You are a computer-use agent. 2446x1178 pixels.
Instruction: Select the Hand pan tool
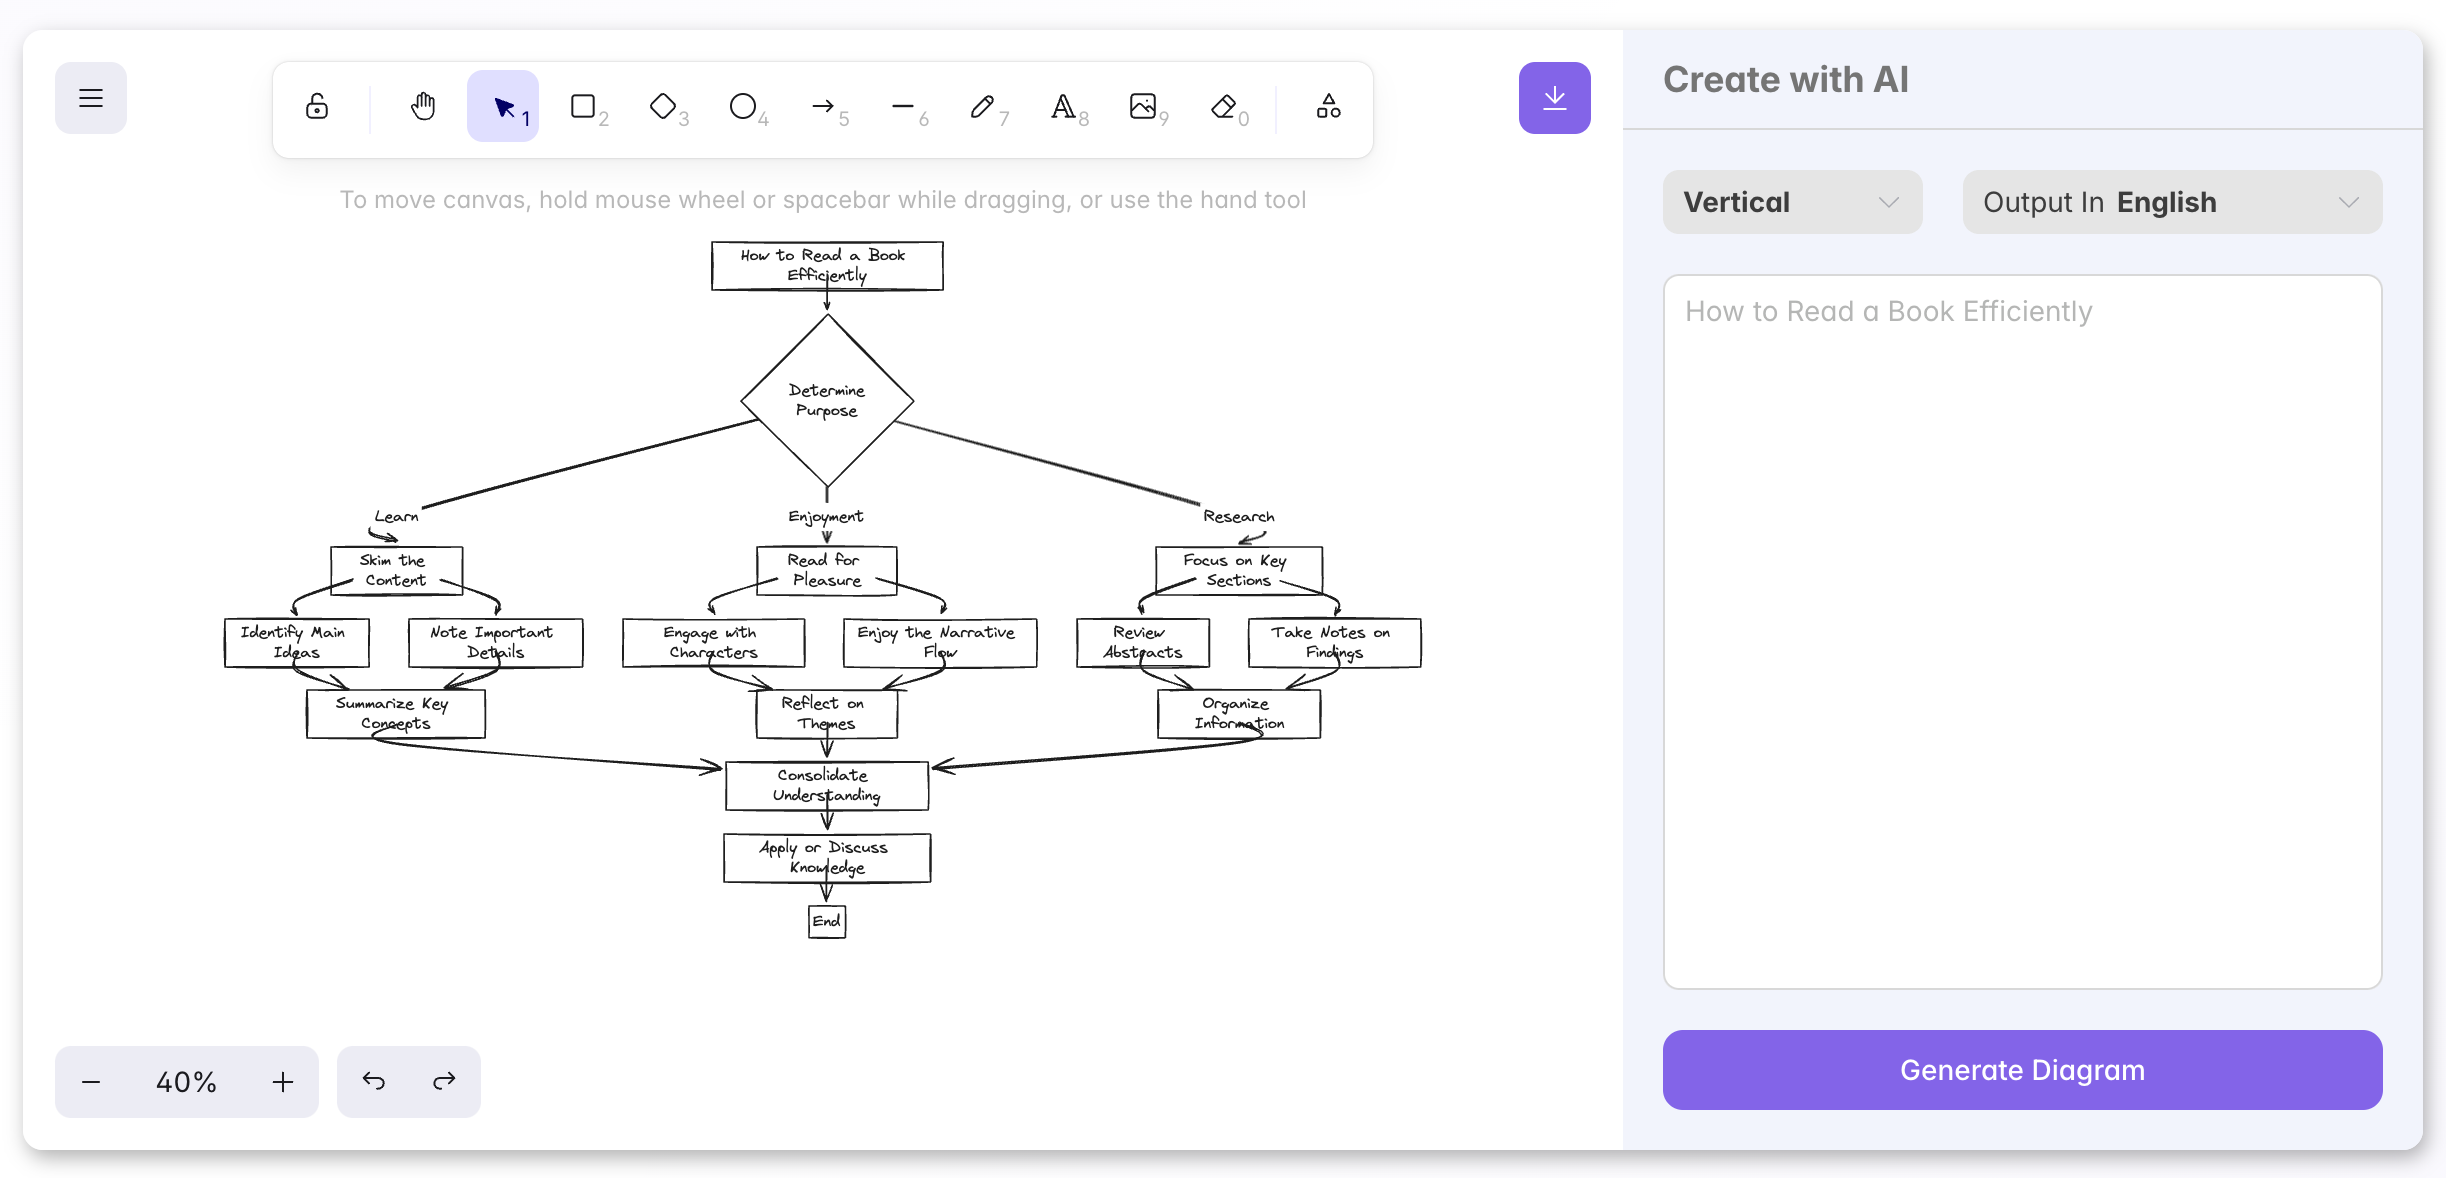(x=423, y=106)
